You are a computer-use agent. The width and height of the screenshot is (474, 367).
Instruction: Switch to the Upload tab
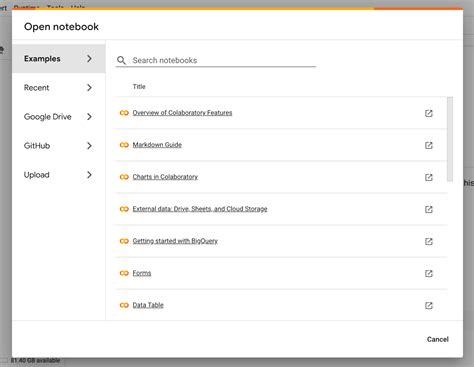click(59, 175)
